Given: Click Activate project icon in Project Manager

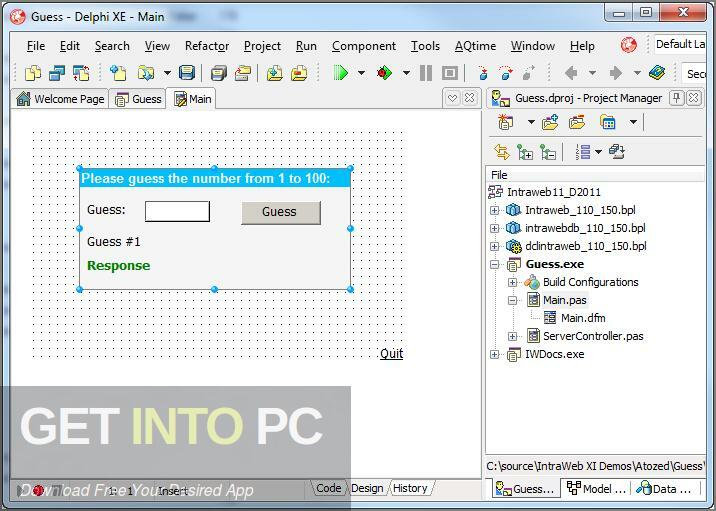Looking at the screenshot, I should tap(506, 122).
